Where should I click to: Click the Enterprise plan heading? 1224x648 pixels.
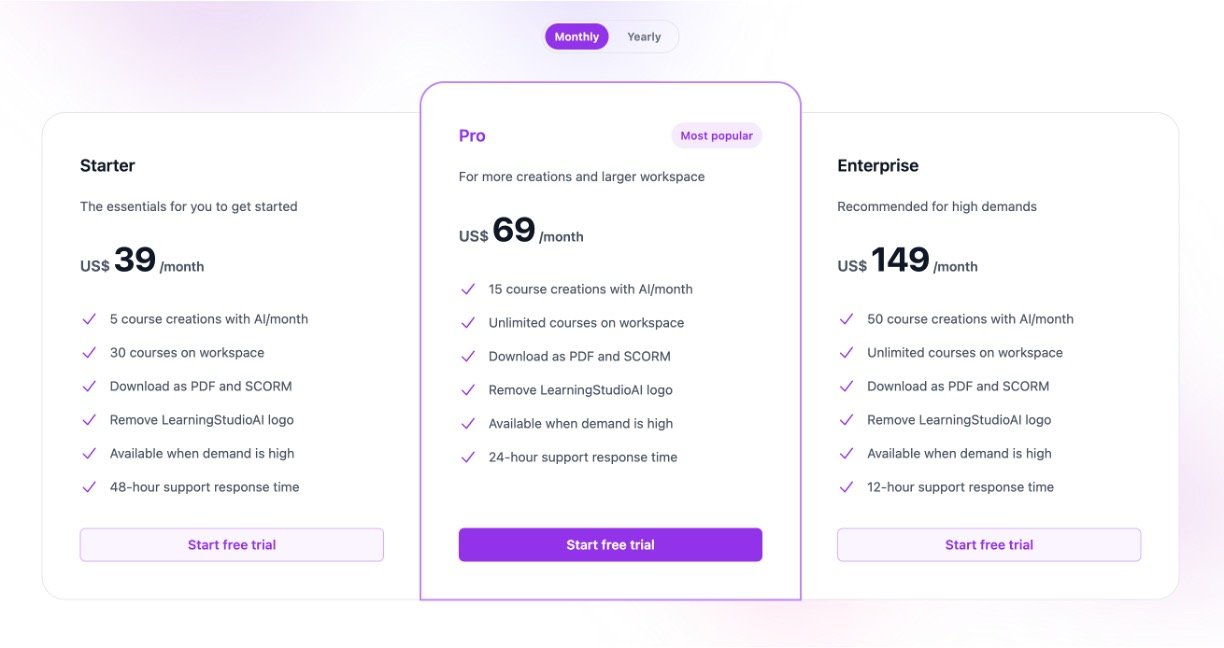[877, 166]
